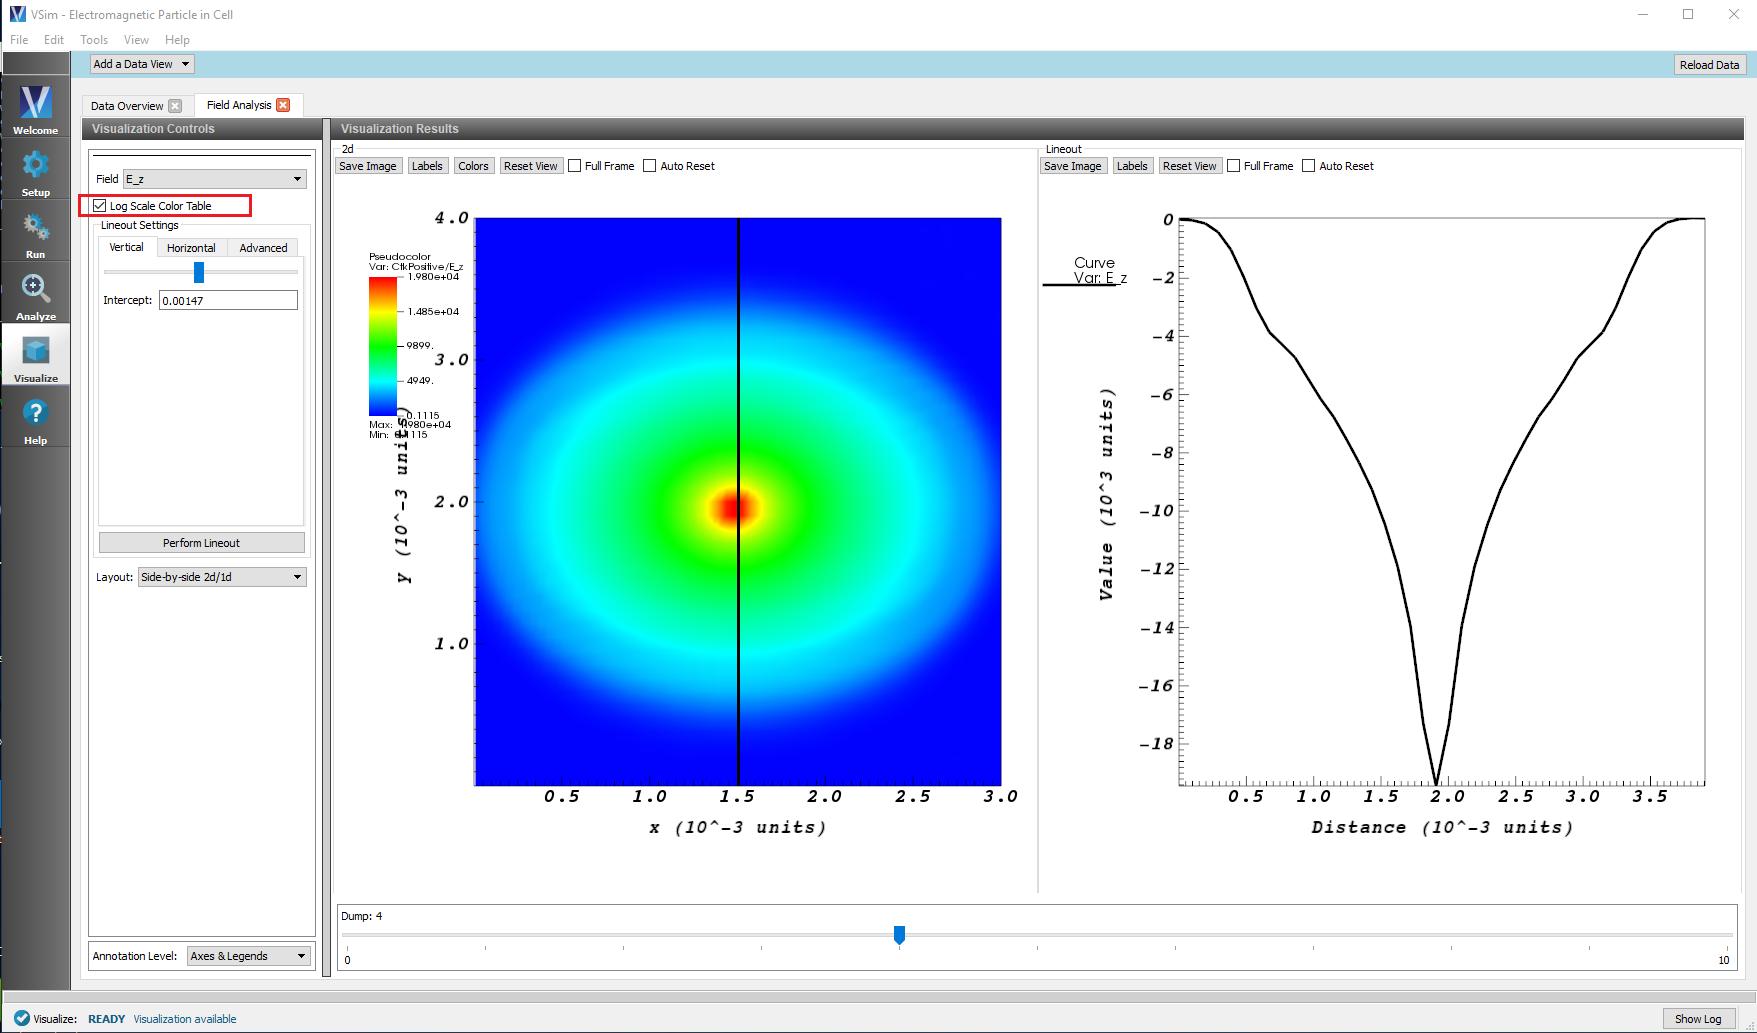The image size is (1757, 1033).
Task: Close the Data Overview tab
Action: click(175, 106)
